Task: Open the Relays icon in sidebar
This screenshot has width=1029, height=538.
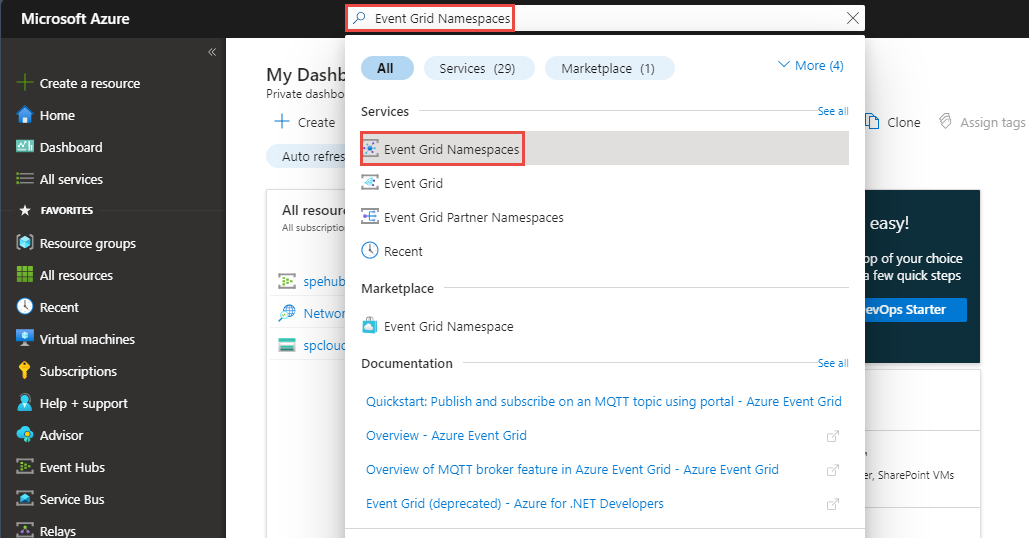Action: tap(25, 530)
